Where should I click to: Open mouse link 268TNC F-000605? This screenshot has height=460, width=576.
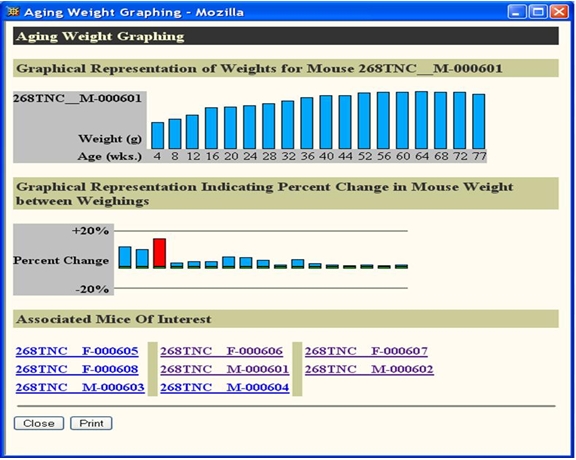(x=77, y=351)
